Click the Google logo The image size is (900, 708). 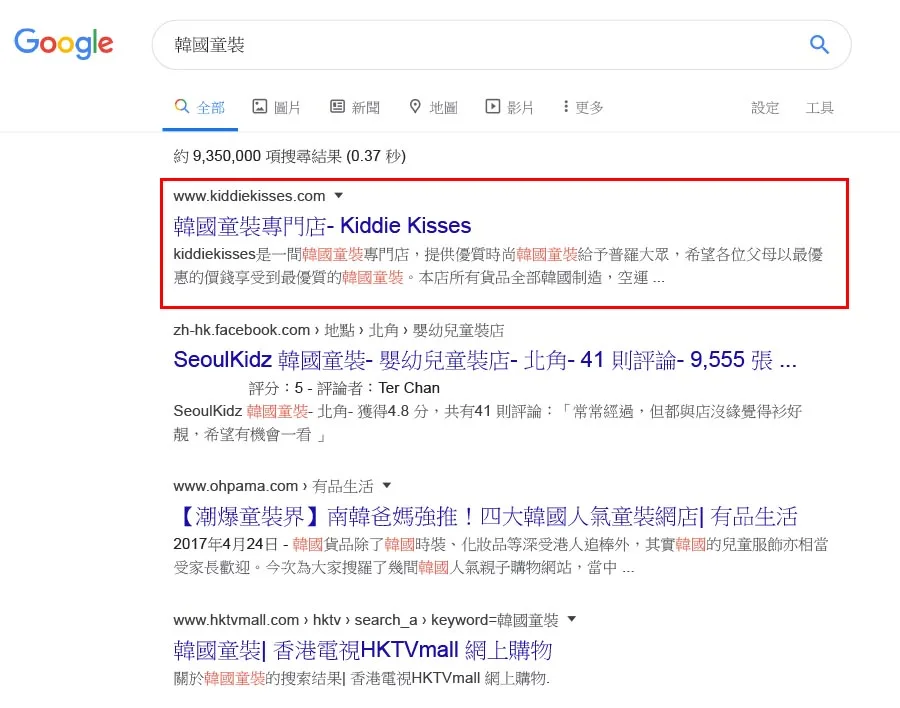(64, 44)
